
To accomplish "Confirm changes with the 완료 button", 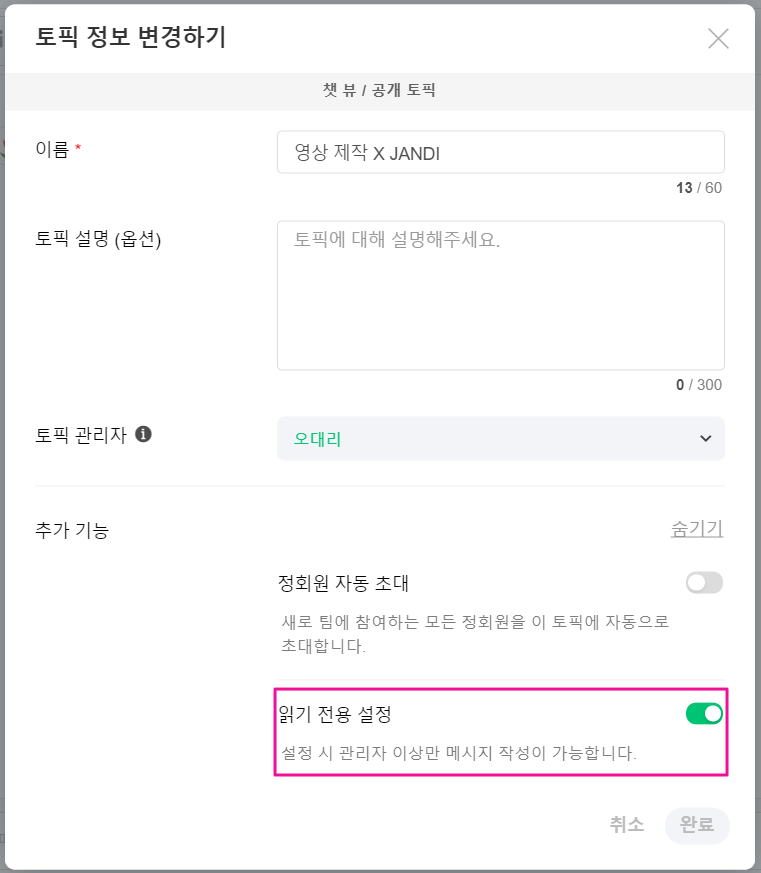I will (697, 825).
